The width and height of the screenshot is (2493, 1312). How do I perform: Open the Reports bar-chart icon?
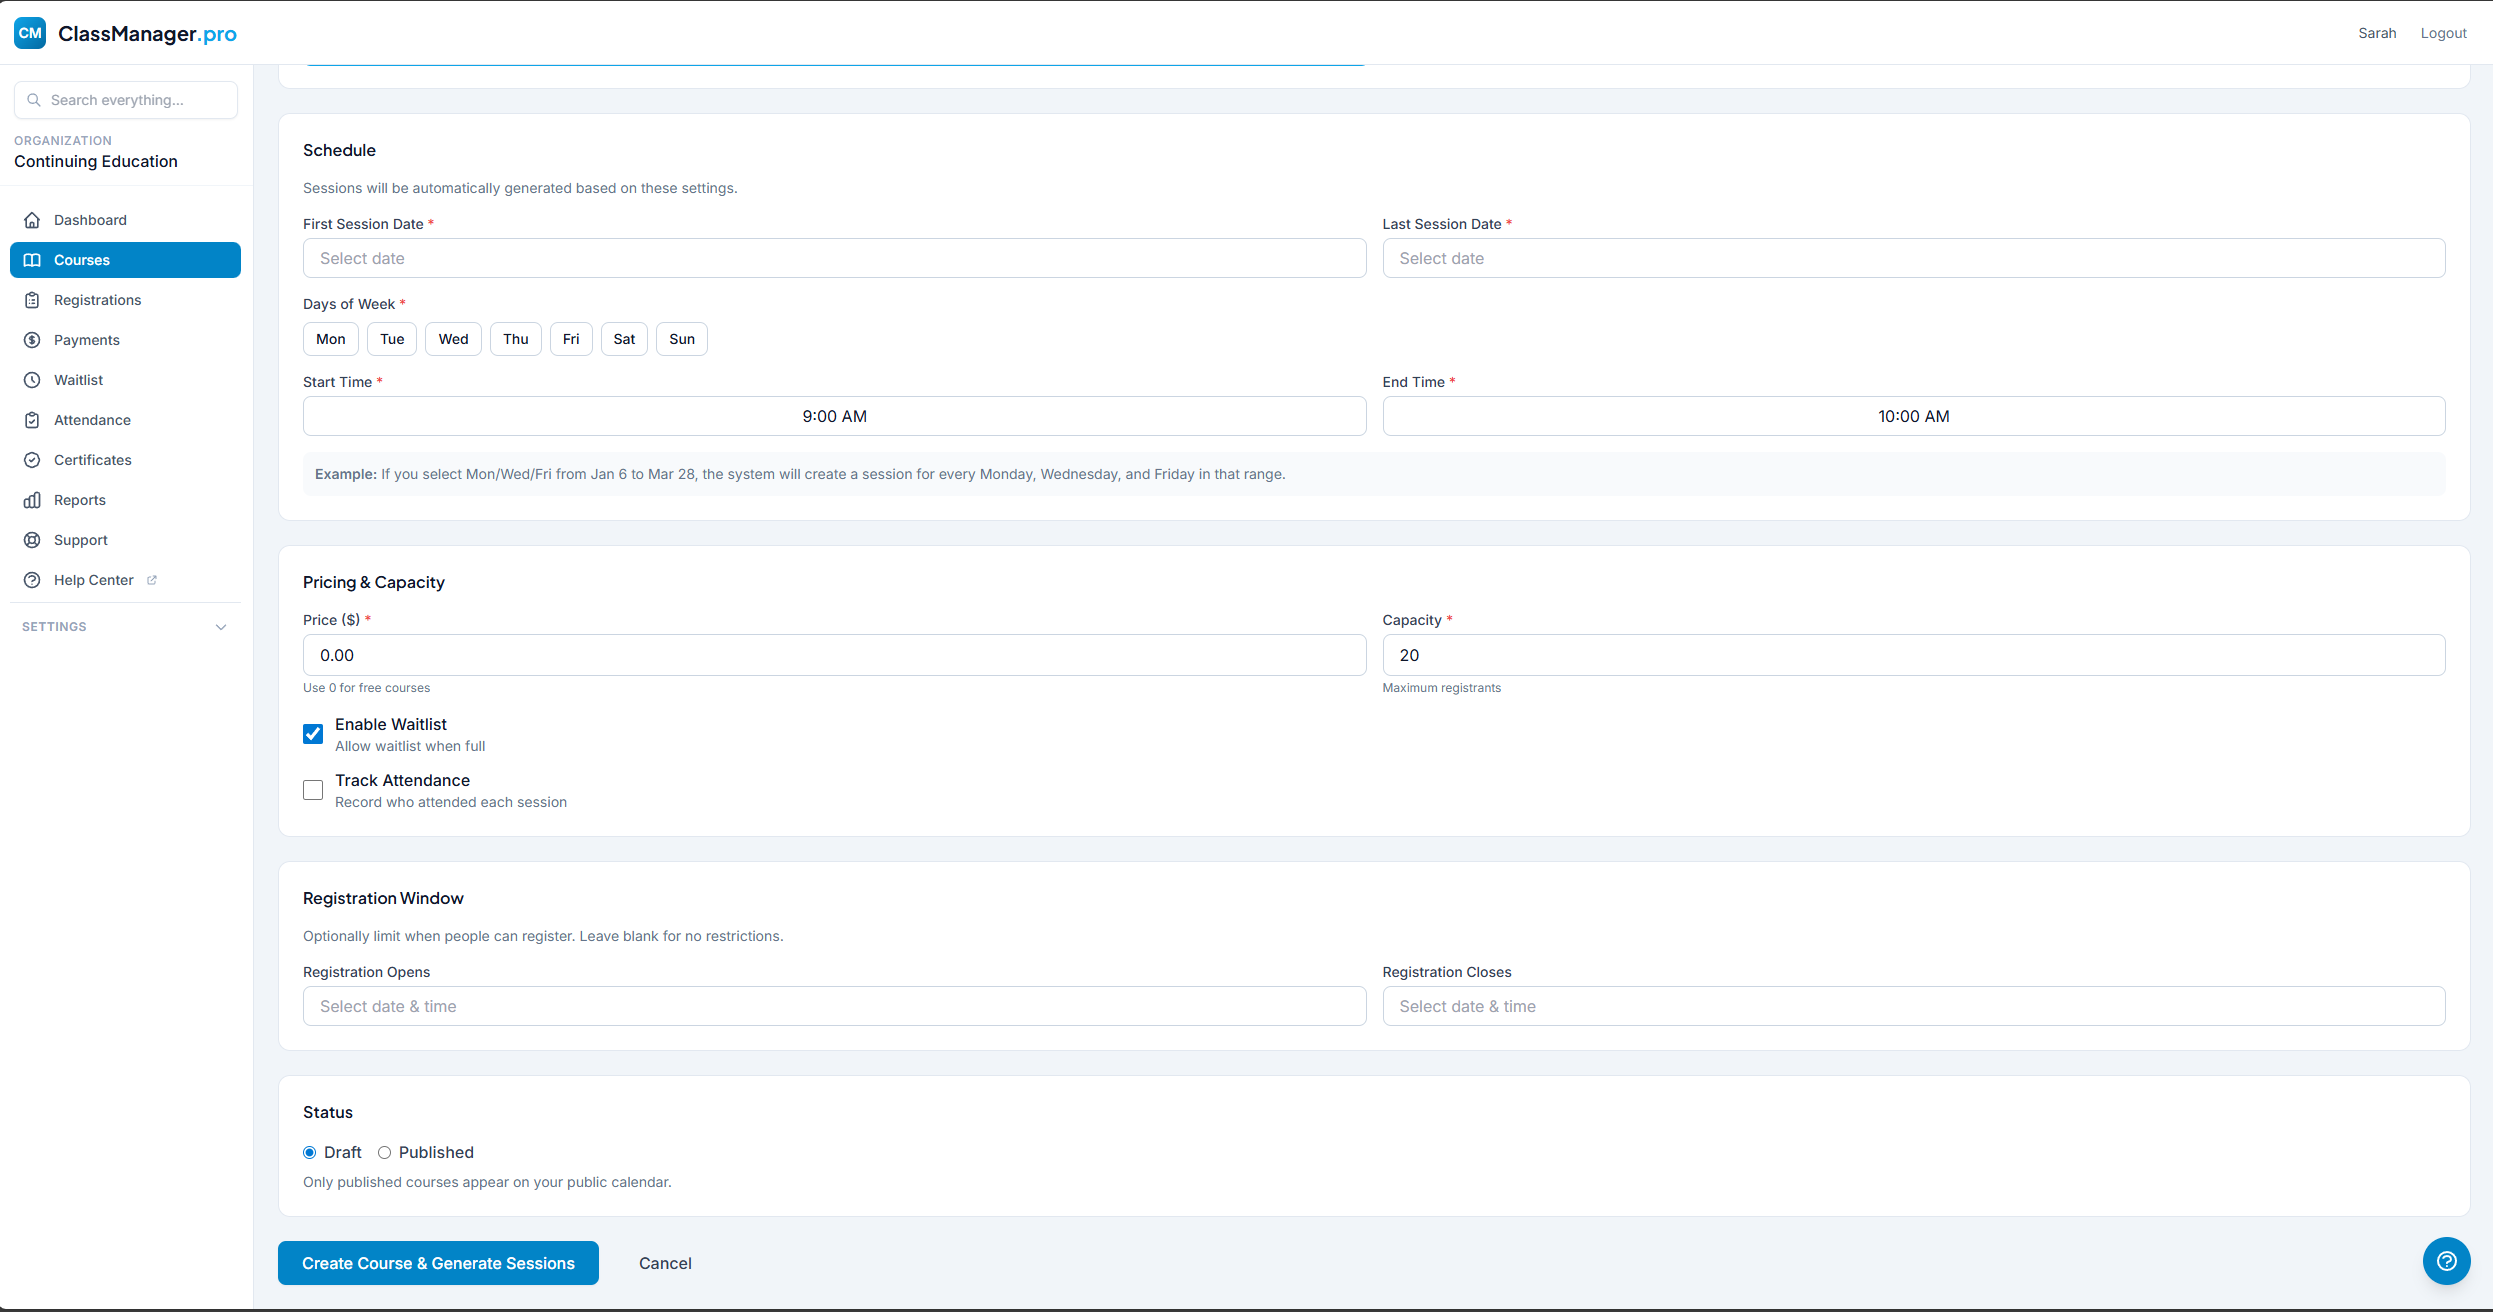click(x=32, y=499)
